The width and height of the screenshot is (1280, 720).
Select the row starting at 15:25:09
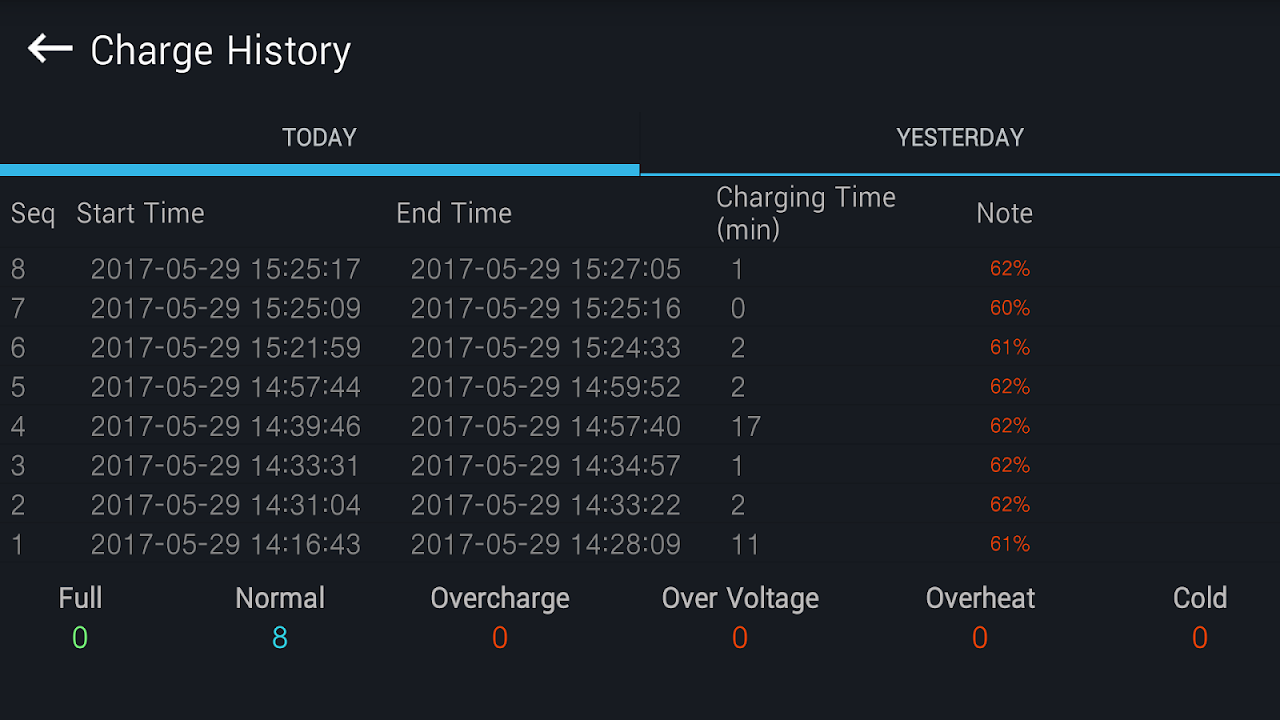(x=640, y=308)
